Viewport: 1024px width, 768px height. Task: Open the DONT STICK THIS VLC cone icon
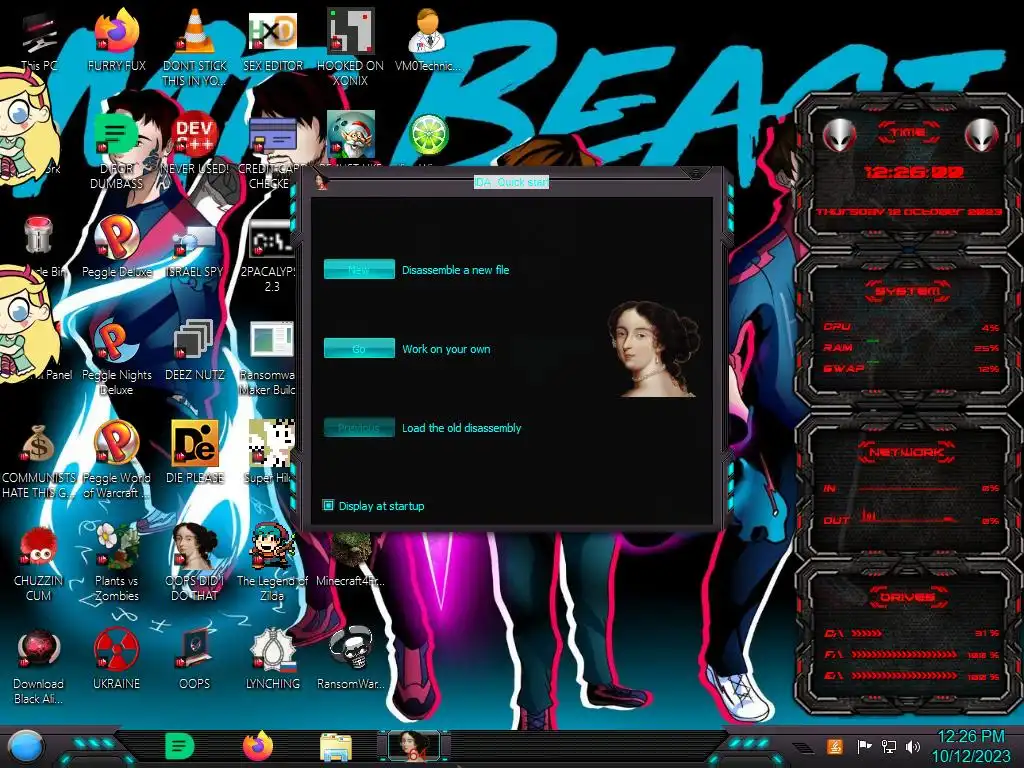(x=195, y=31)
